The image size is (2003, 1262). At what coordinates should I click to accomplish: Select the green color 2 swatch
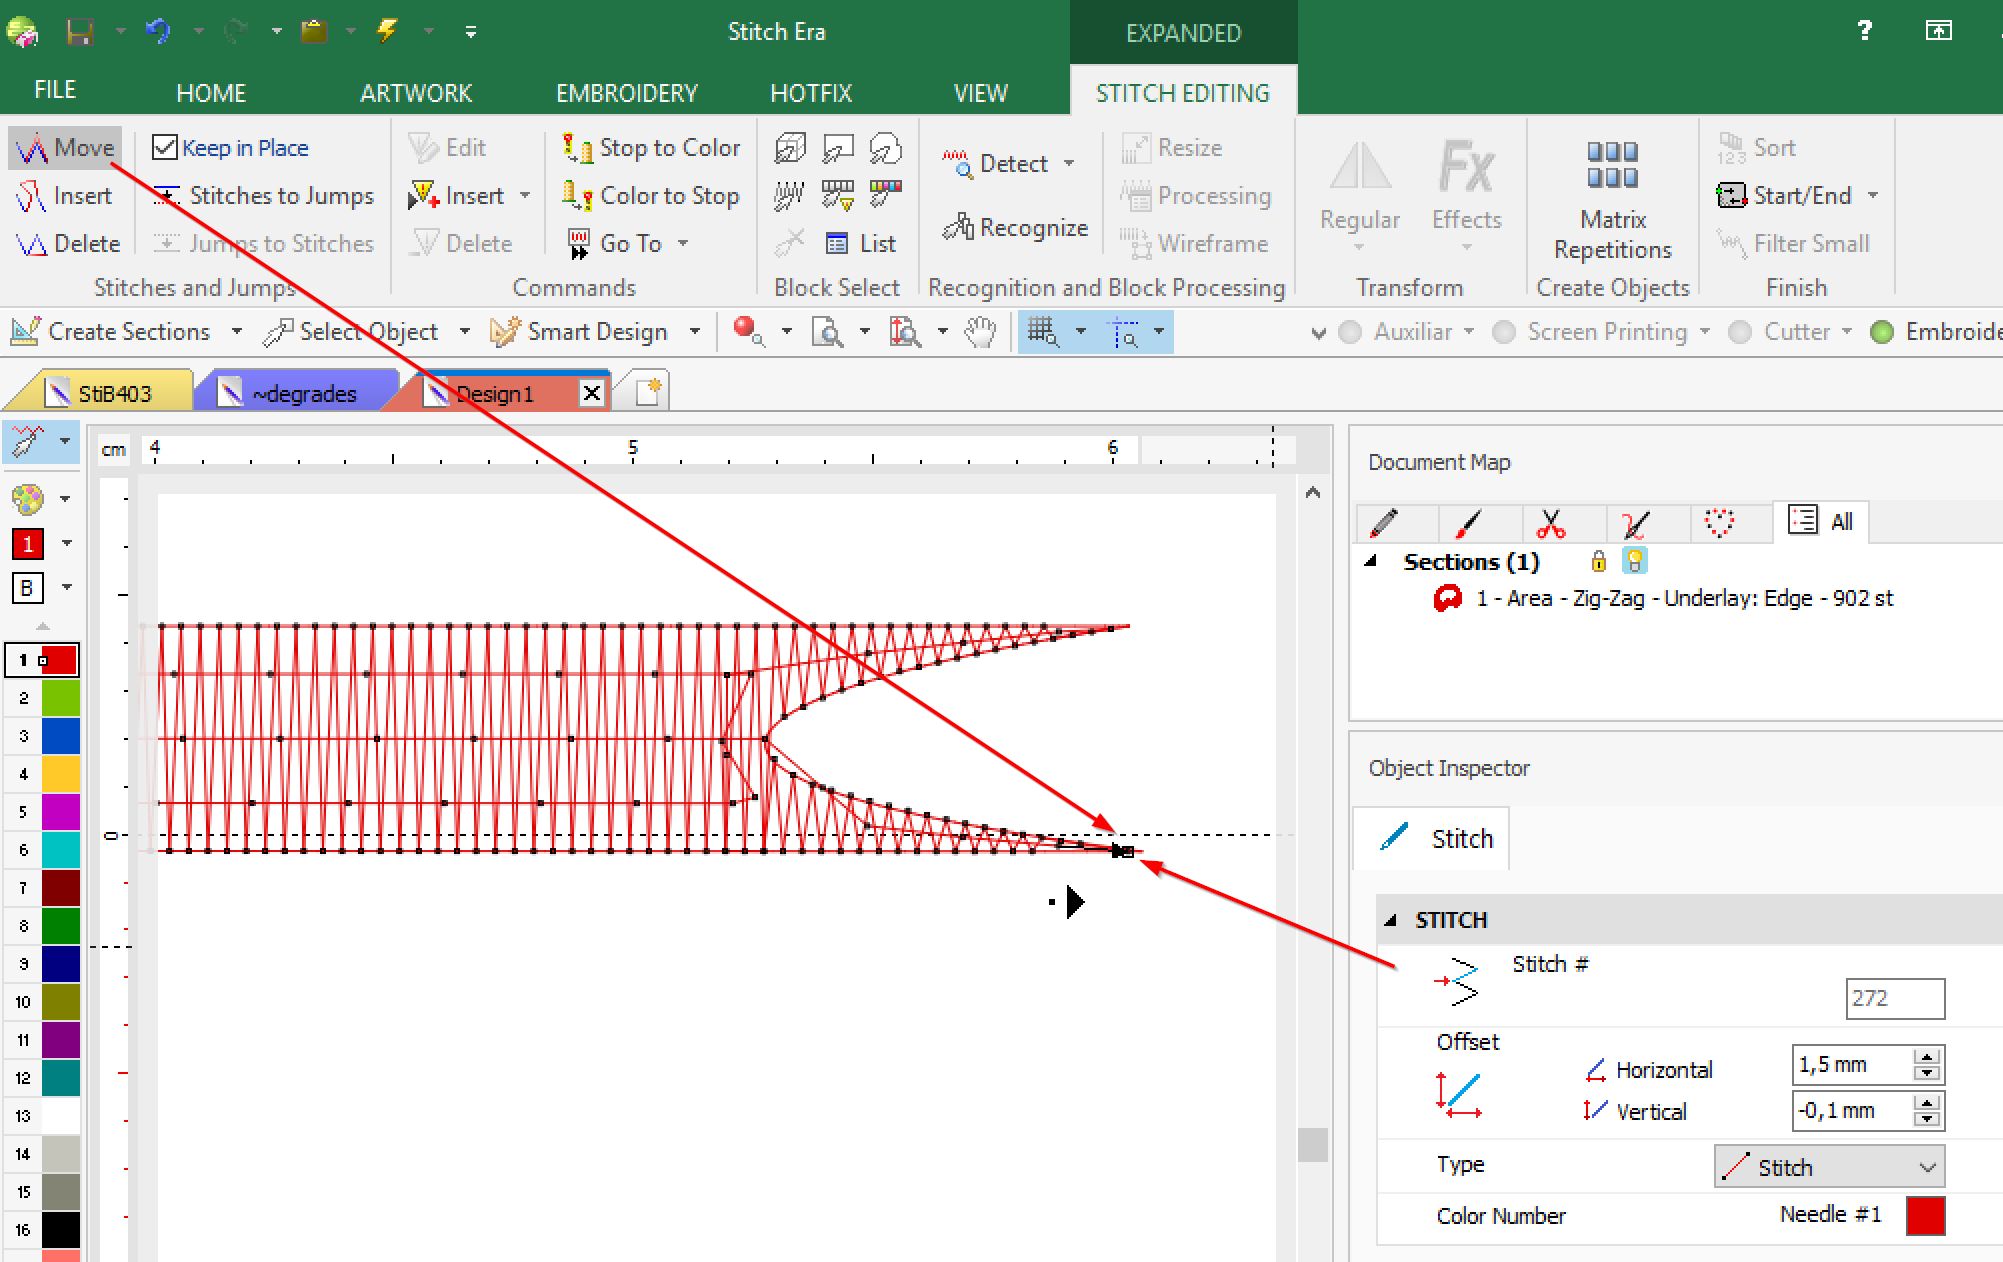(60, 698)
